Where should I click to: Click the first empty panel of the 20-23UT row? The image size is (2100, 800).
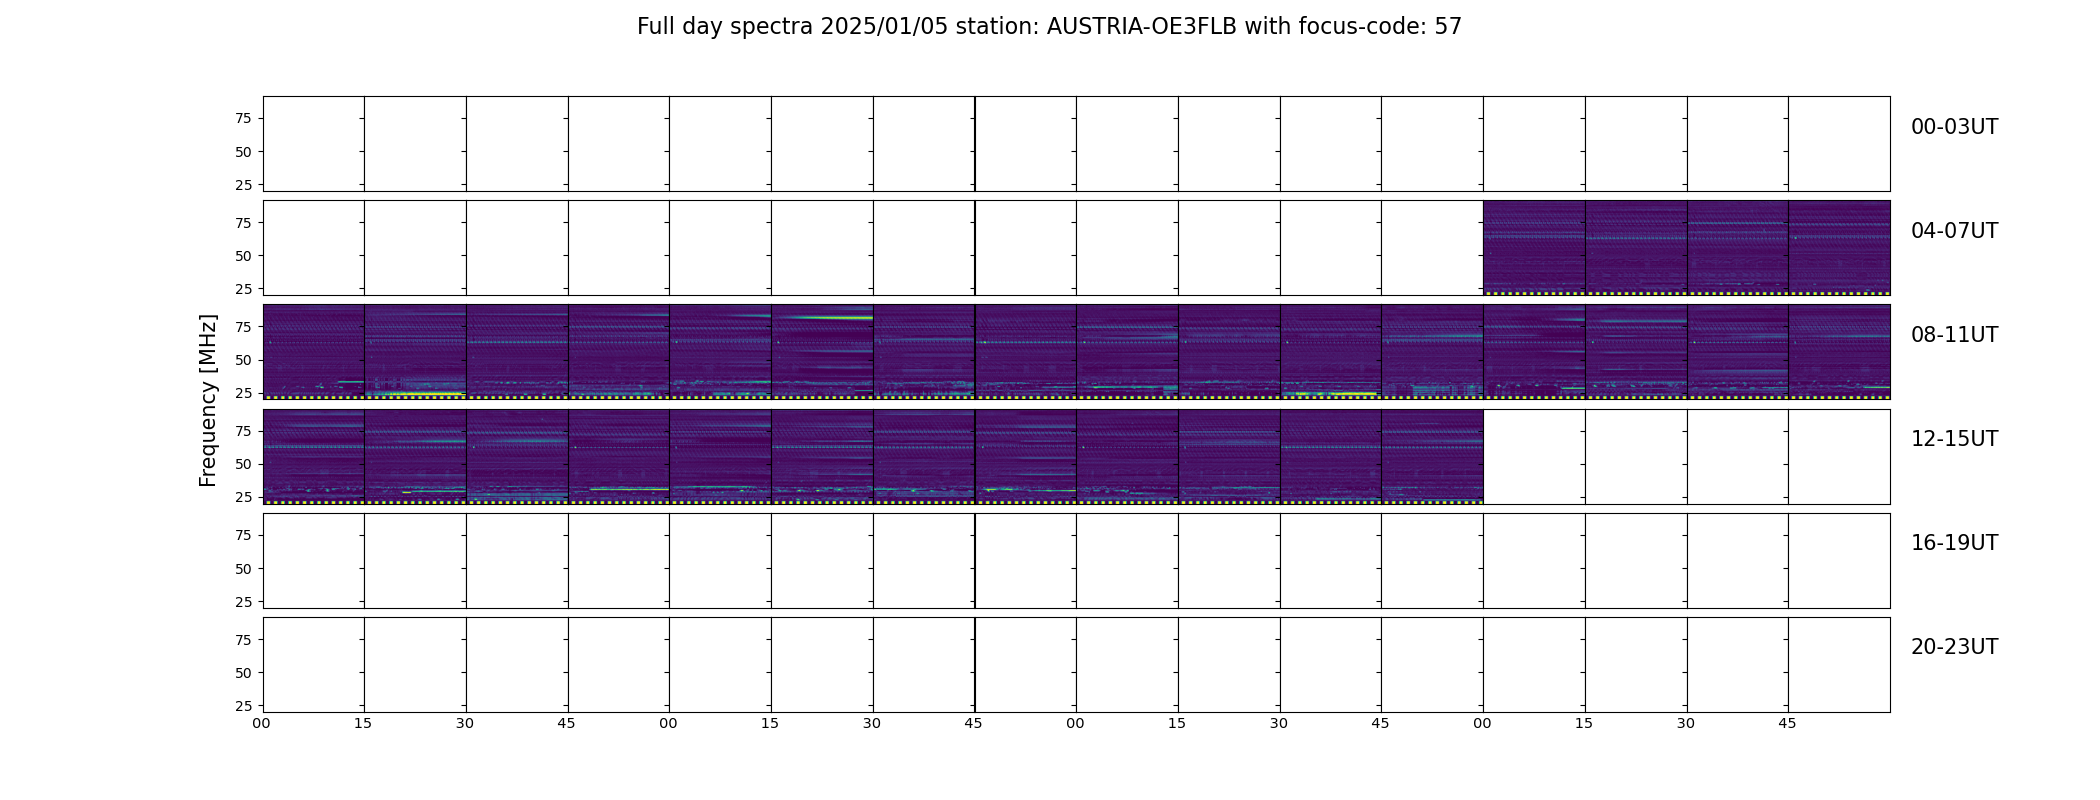click(314, 665)
